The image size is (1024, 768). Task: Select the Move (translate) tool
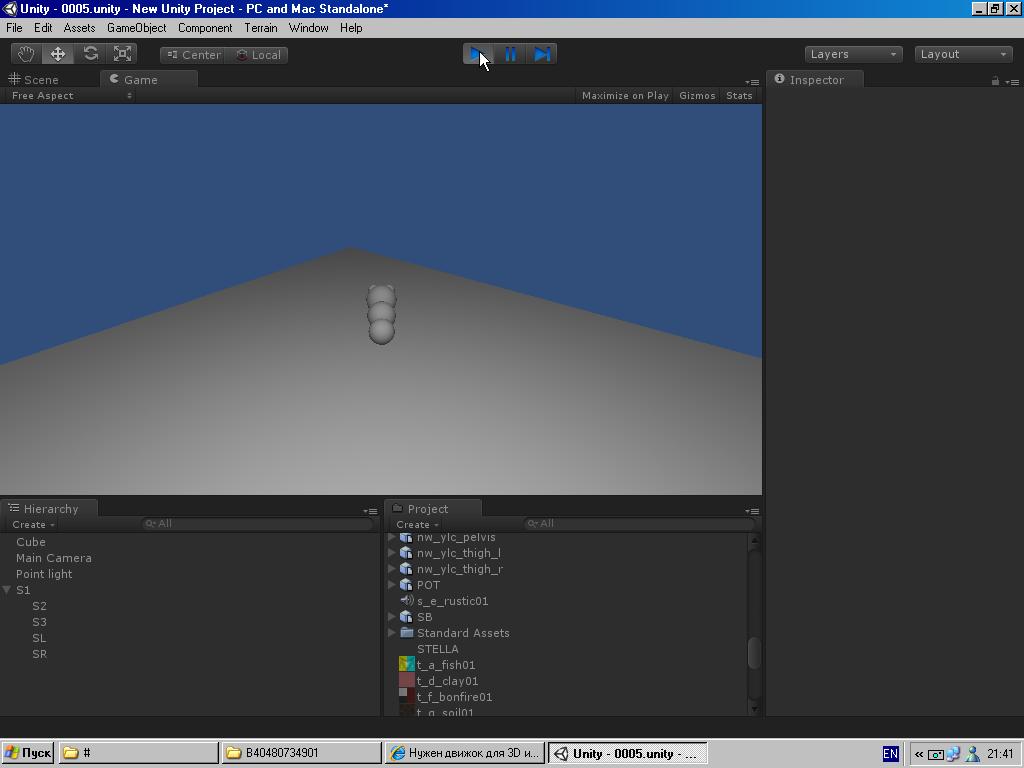[x=58, y=54]
